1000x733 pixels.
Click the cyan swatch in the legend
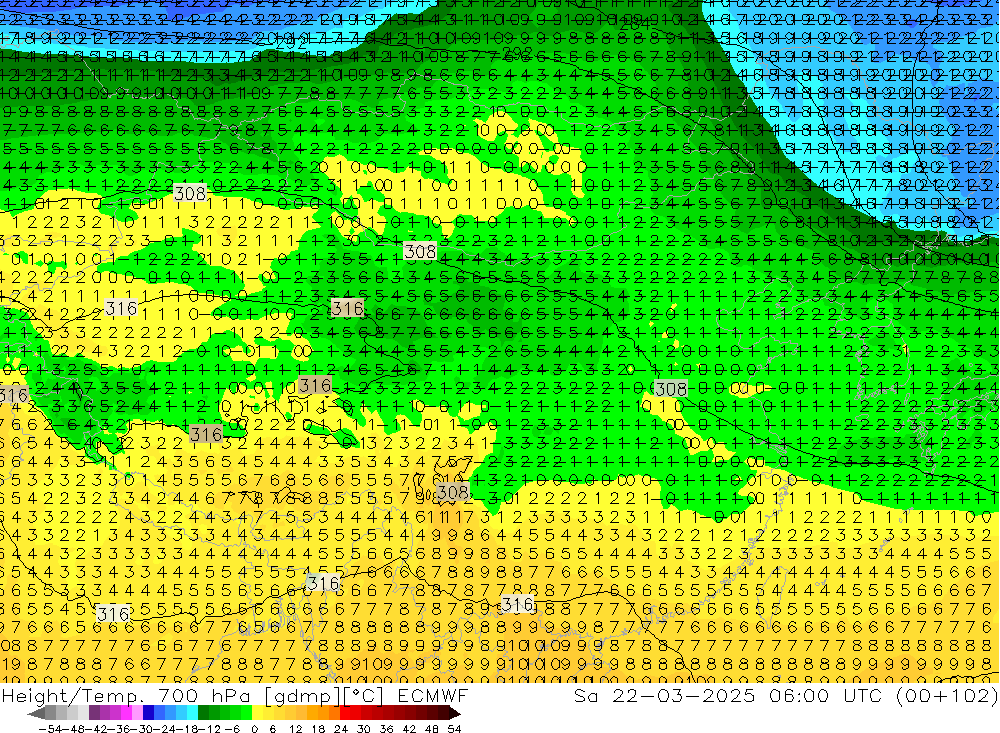(x=192, y=713)
